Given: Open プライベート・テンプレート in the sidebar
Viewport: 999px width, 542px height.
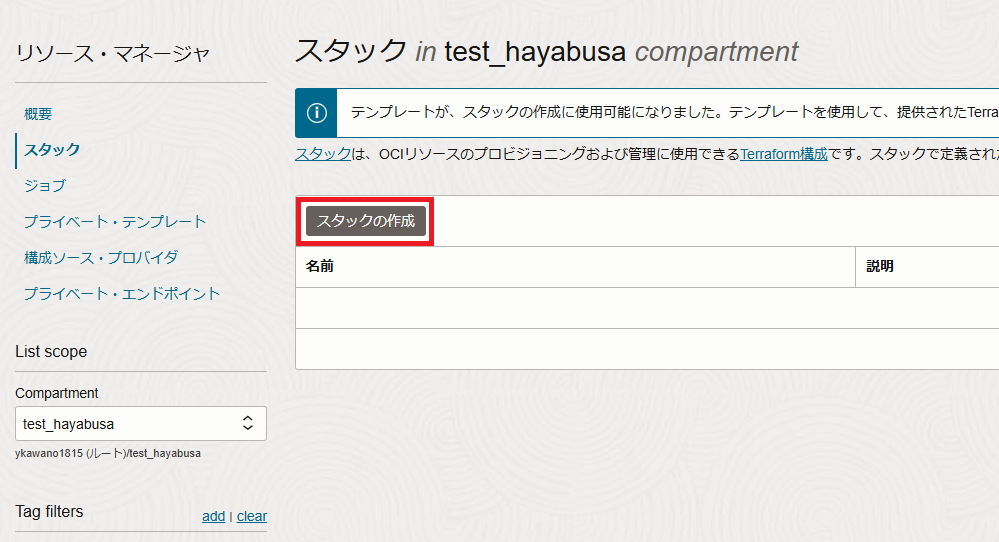Looking at the screenshot, I should [115, 222].
